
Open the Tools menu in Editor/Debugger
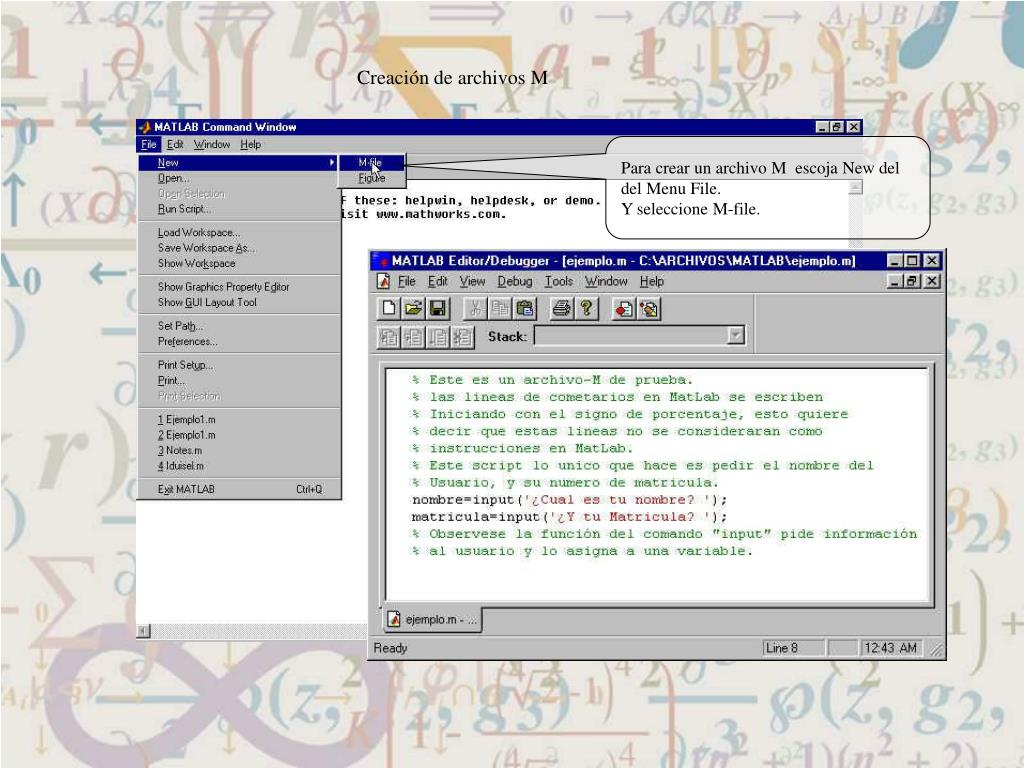559,281
